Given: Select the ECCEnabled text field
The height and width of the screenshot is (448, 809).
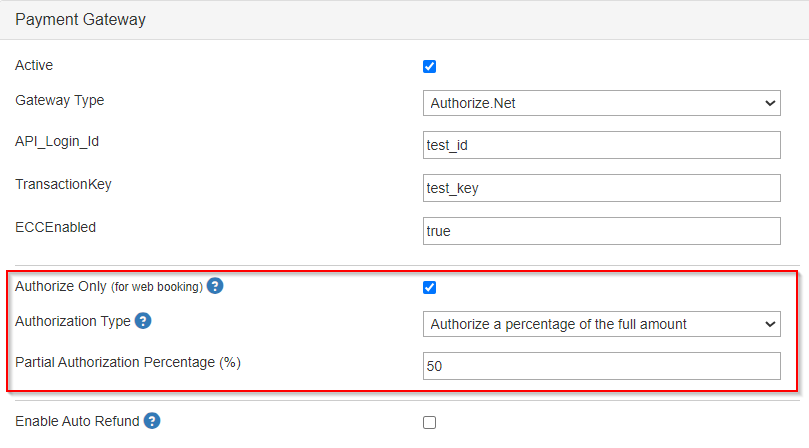Looking at the screenshot, I should point(602,231).
